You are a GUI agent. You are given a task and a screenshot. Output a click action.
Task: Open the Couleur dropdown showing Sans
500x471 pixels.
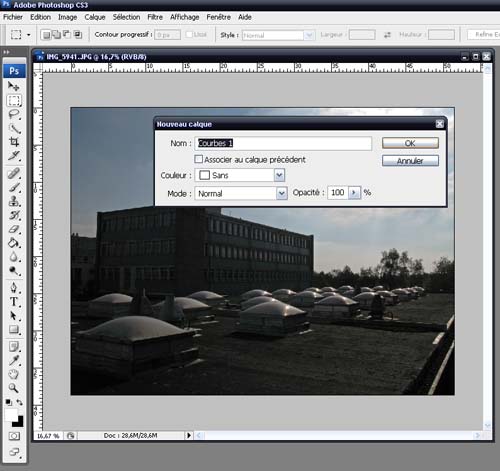click(240, 175)
